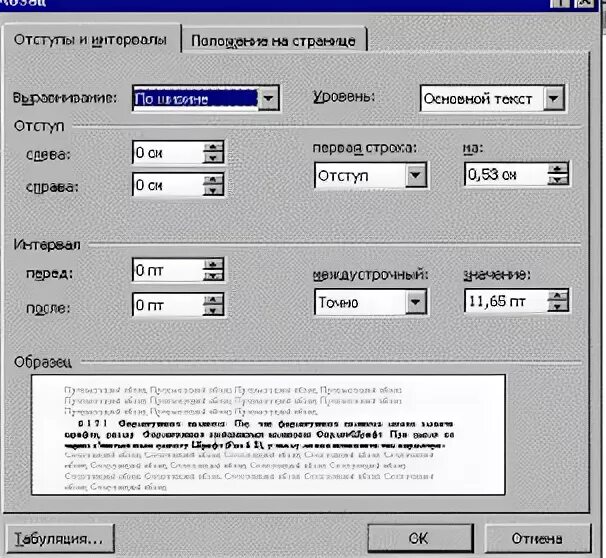Click the Уровень label
The height and width of the screenshot is (558, 606).
click(344, 96)
